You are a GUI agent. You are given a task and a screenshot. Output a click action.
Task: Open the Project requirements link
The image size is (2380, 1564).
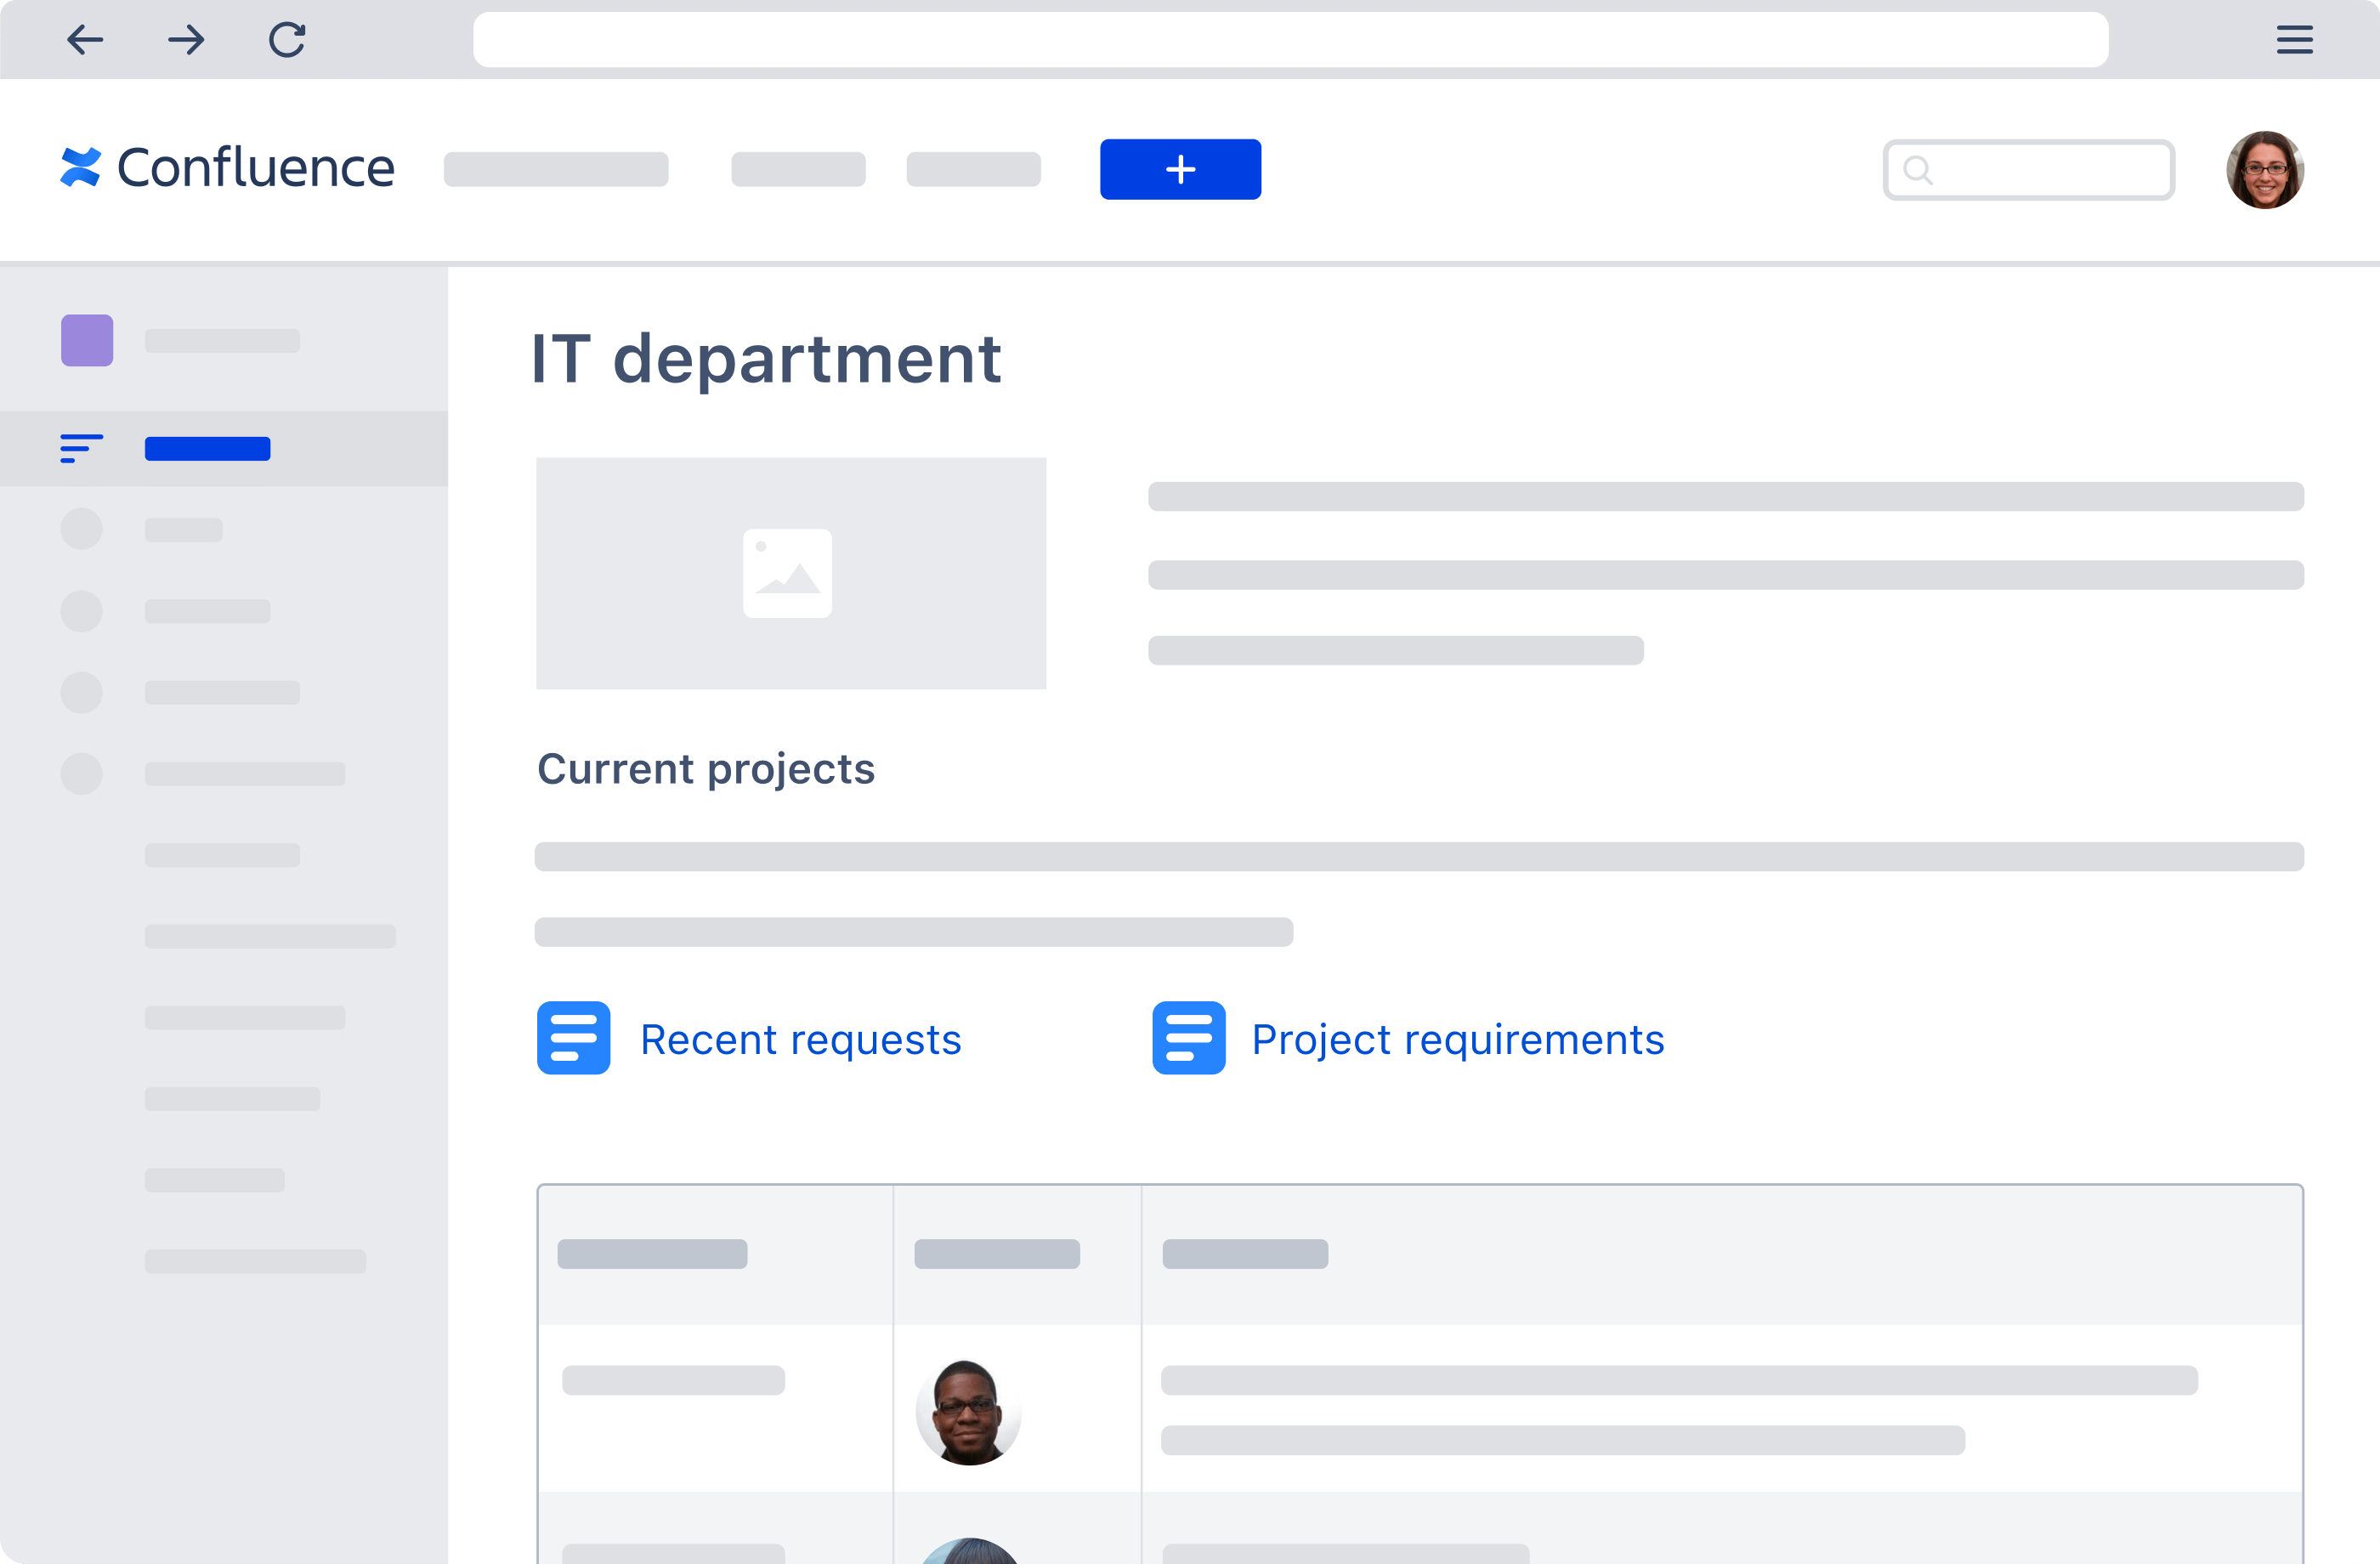tap(1457, 1040)
